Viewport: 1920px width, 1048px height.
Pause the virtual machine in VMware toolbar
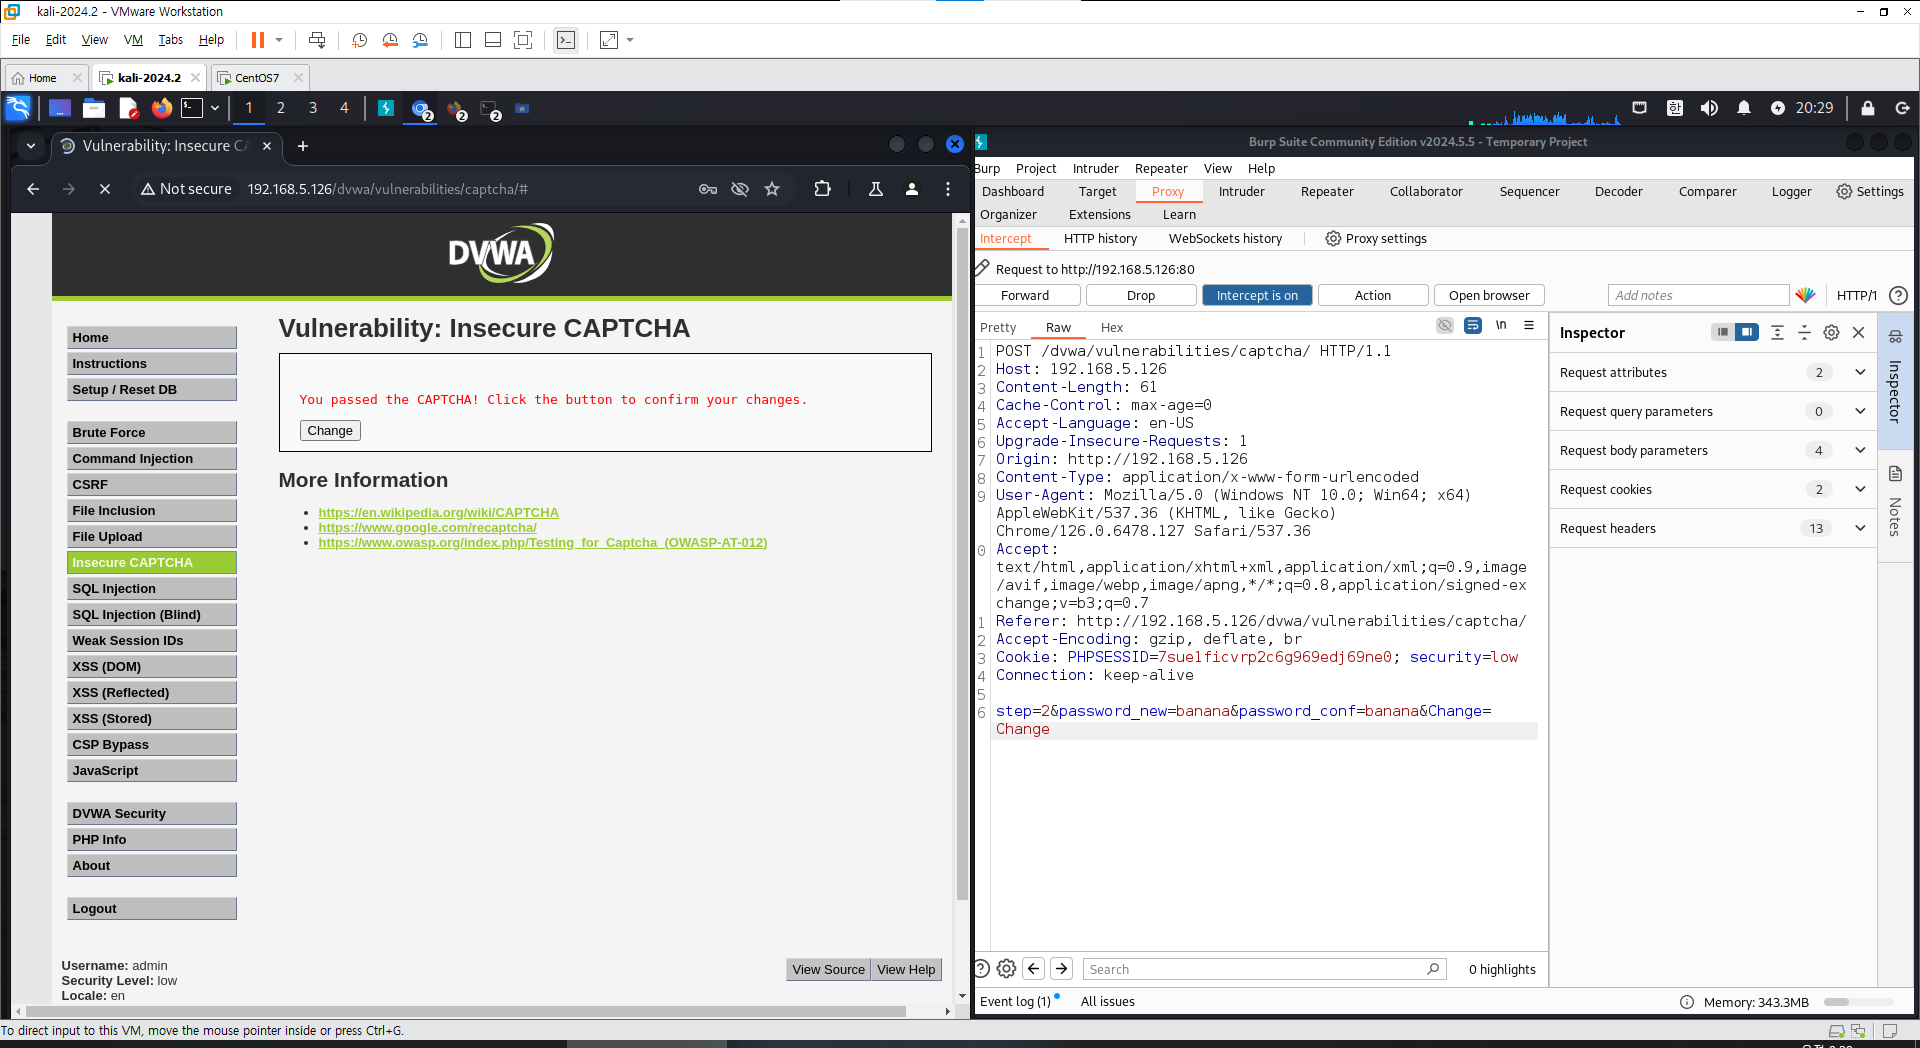point(257,40)
